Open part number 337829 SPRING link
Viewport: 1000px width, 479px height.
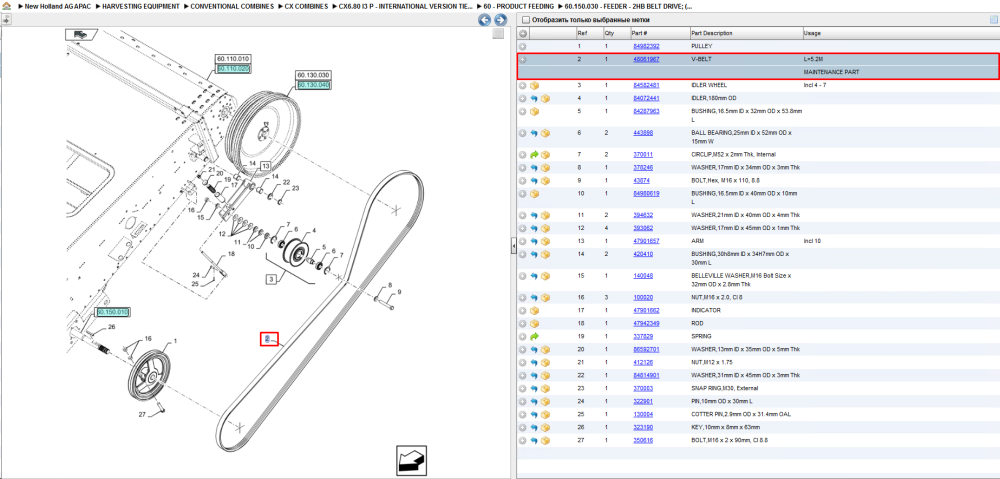click(643, 336)
